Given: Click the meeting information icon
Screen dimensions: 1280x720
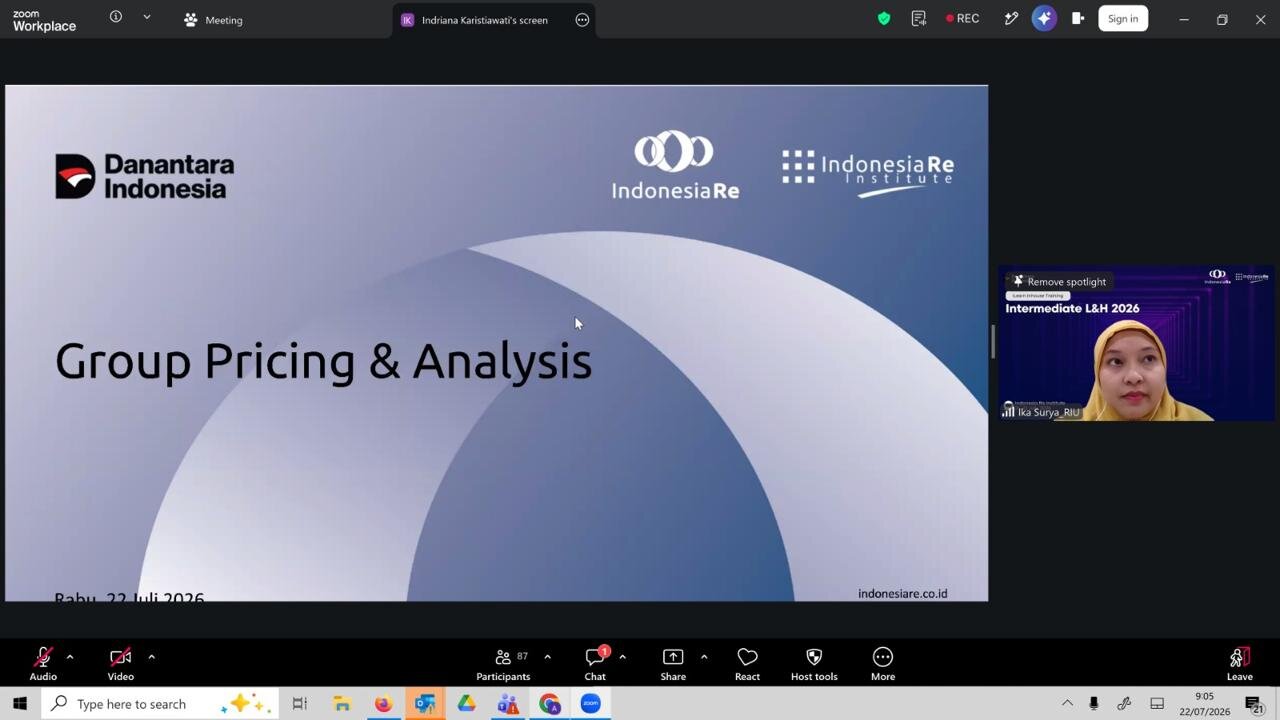Looking at the screenshot, I should tap(116, 17).
